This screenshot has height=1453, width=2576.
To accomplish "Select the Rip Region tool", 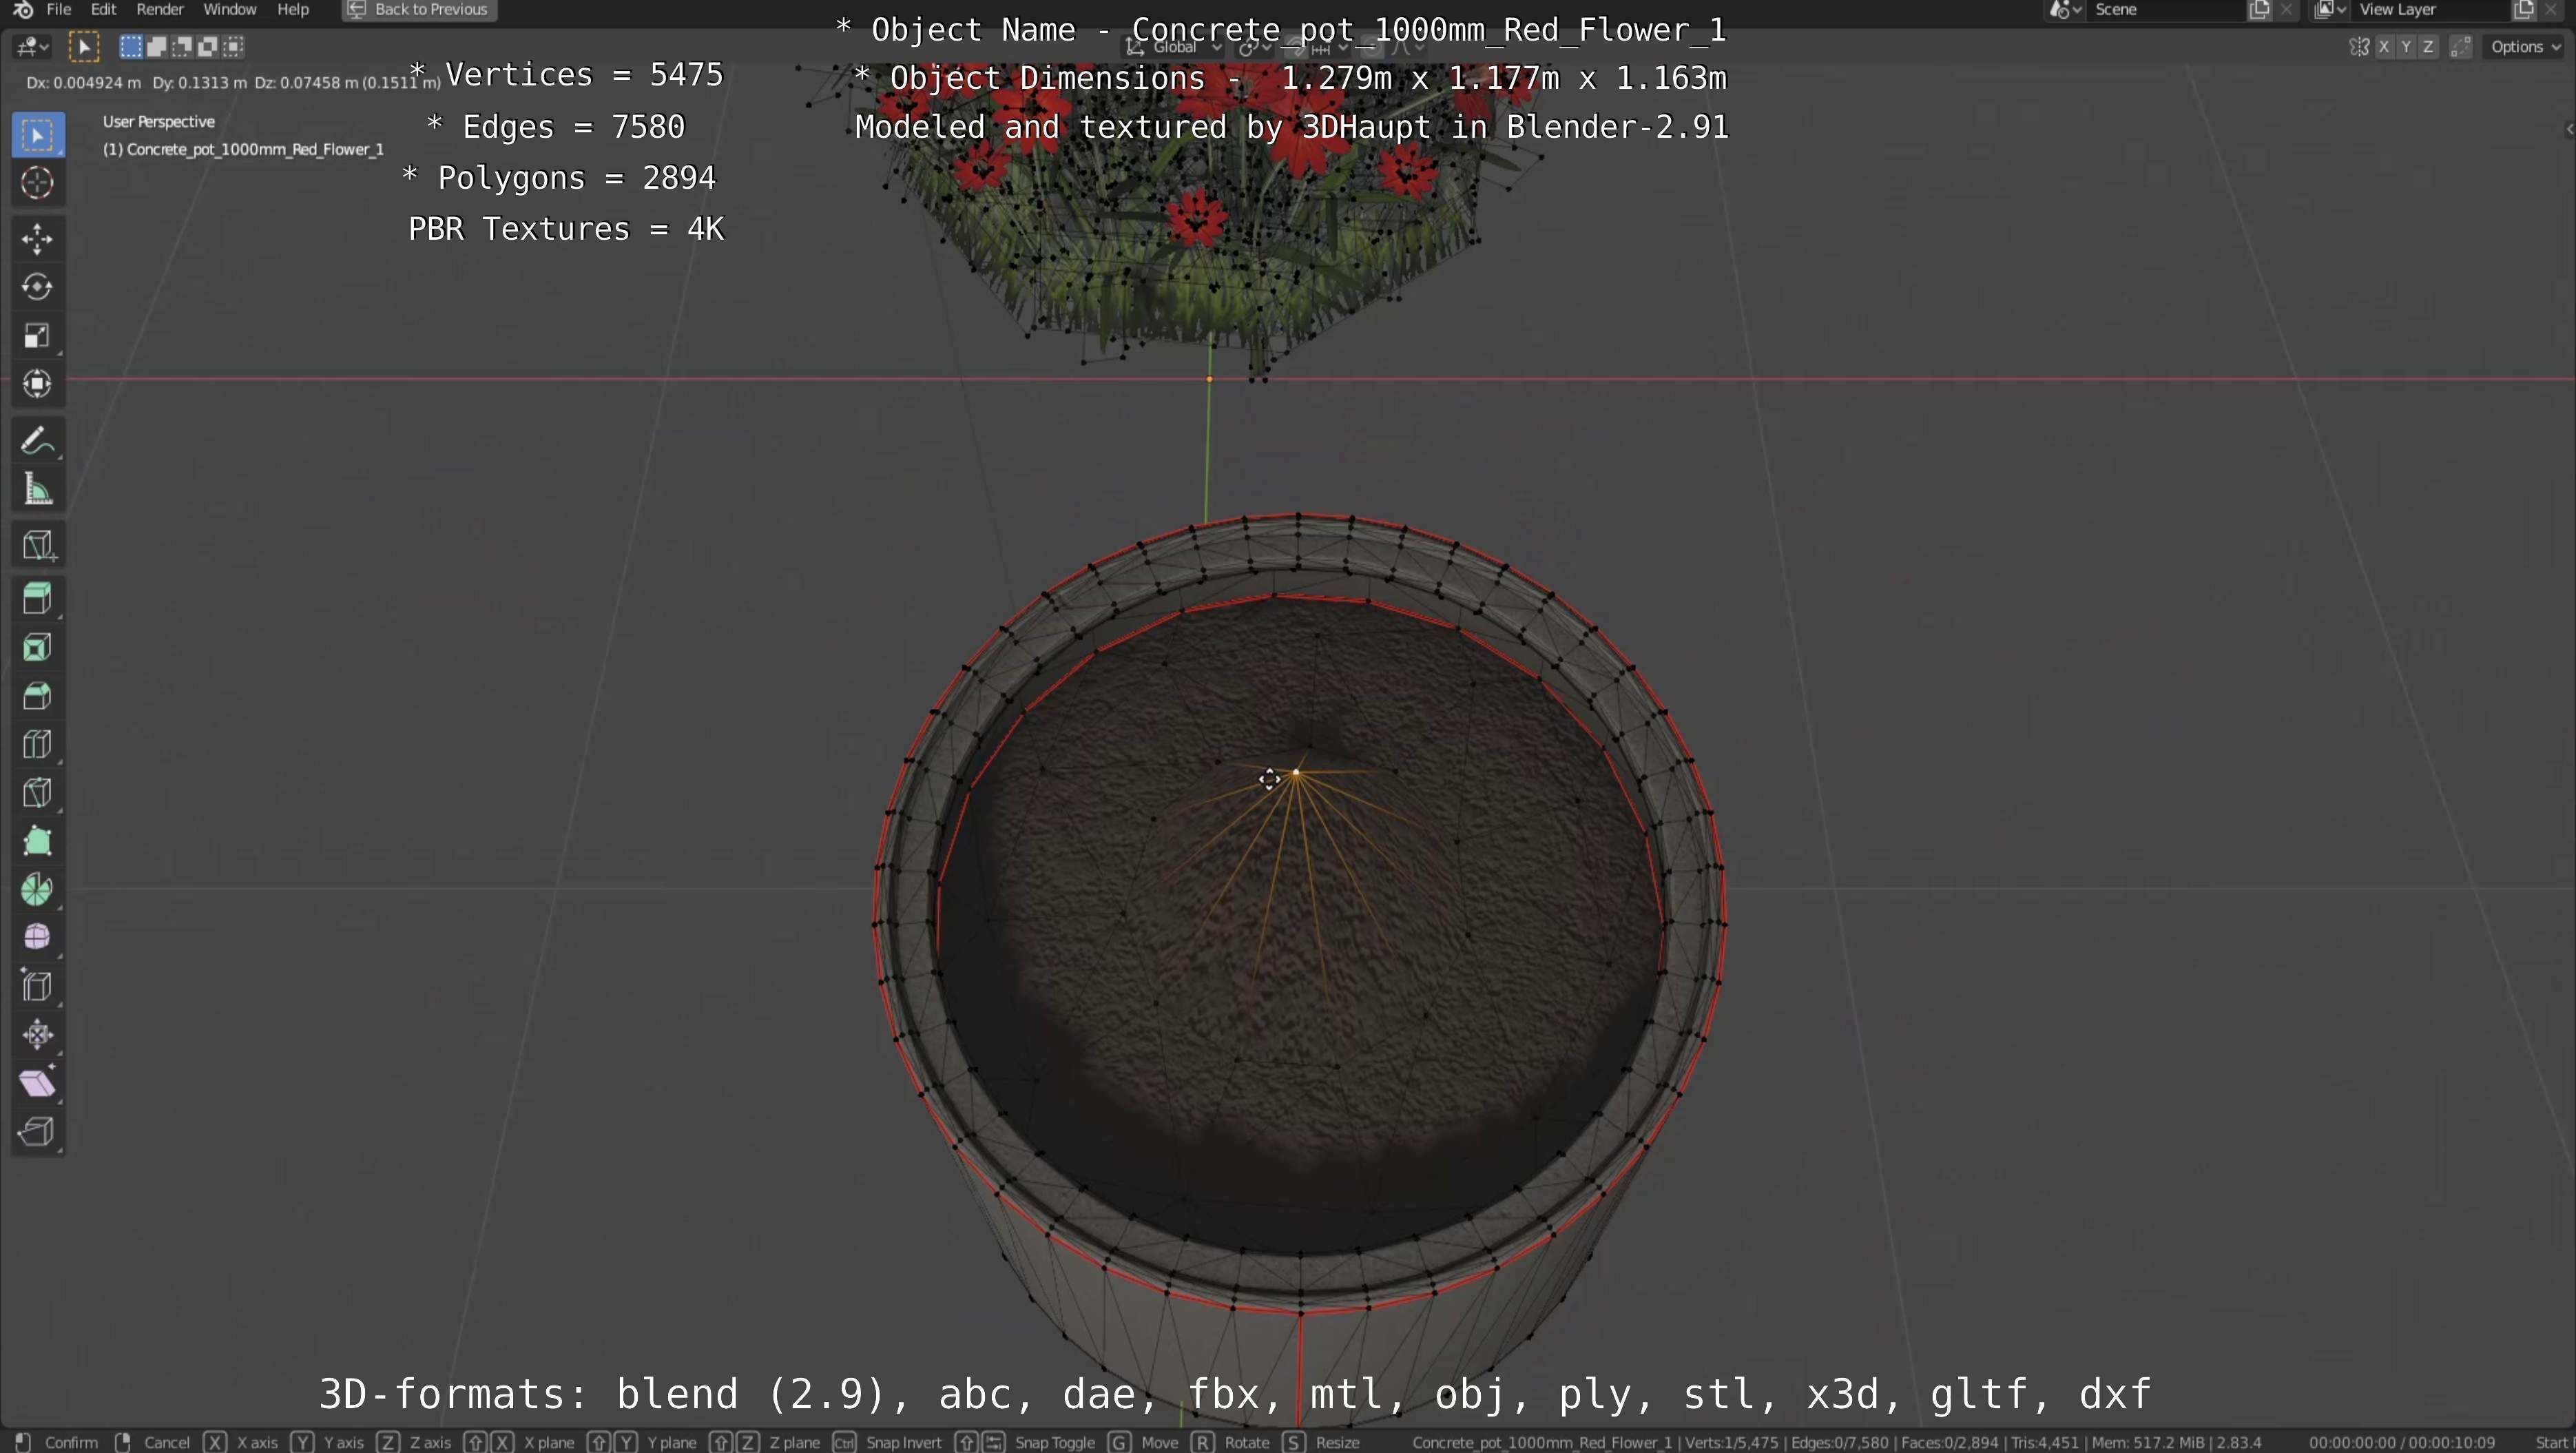I will (x=38, y=1131).
